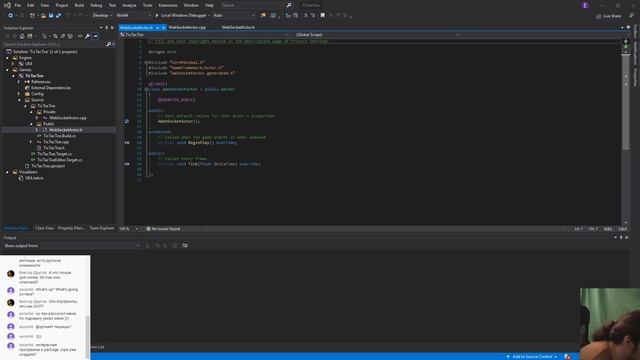Image resolution: width=640 pixels, height=360 pixels.
Task: Click the Home icon in Solution Explorer
Action: click(x=22, y=36)
